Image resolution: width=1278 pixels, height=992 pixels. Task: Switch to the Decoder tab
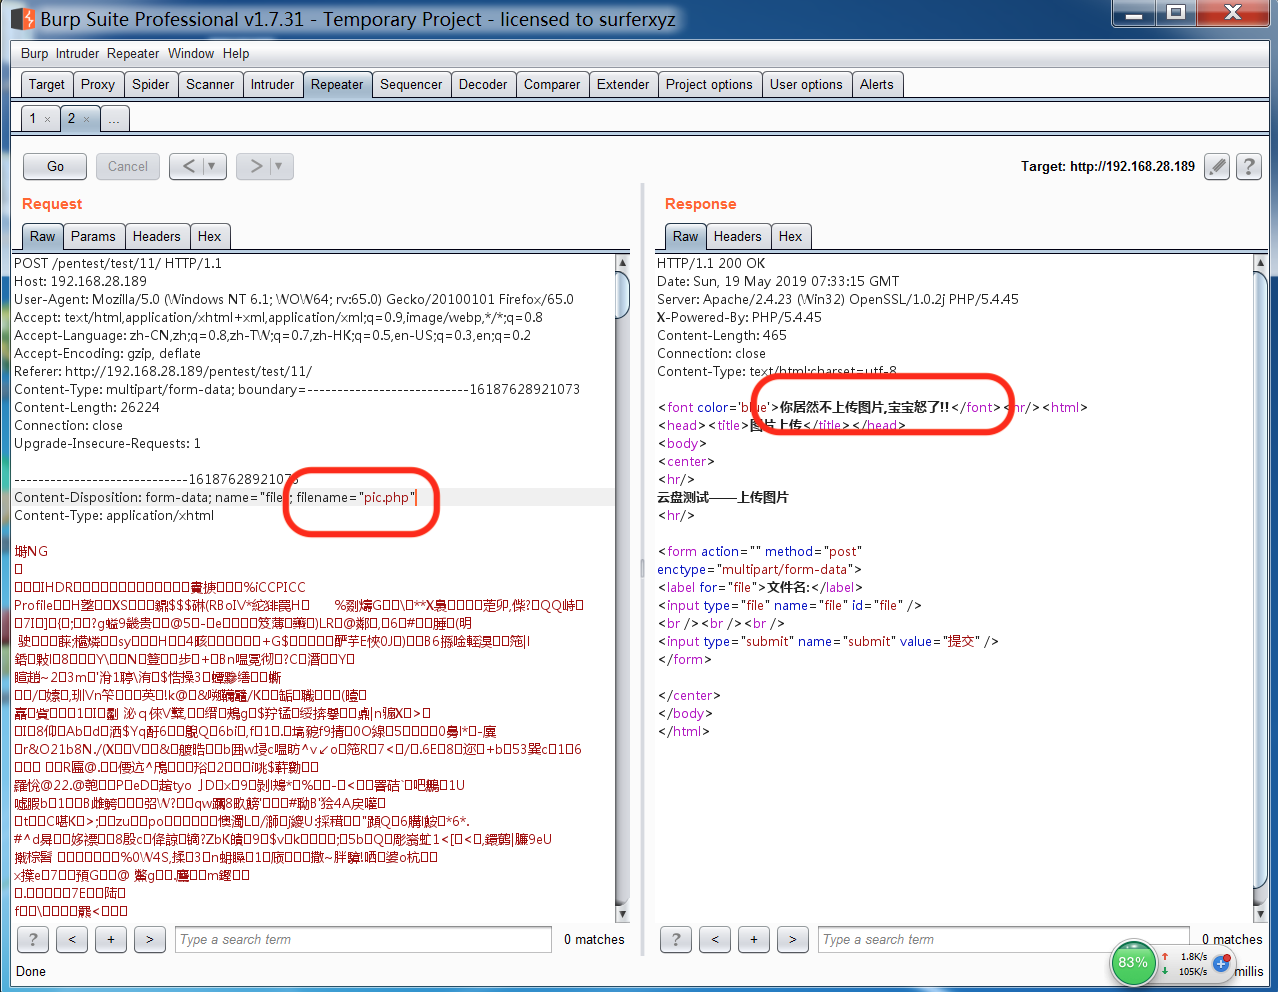point(483,84)
